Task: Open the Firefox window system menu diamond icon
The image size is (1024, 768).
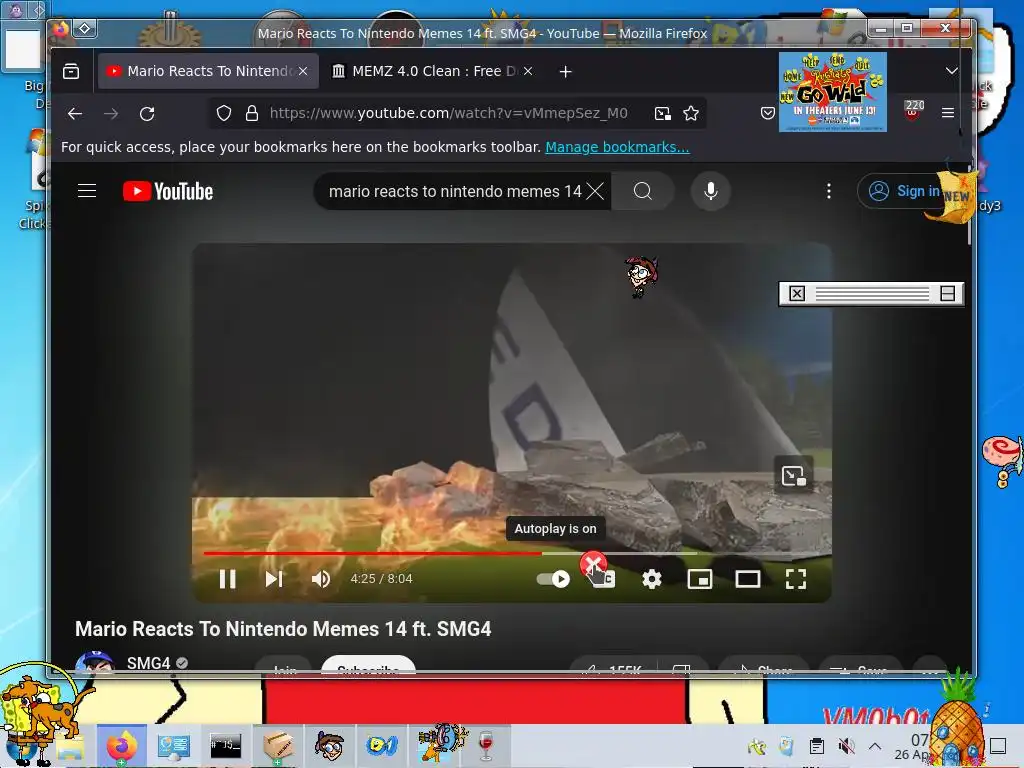Action: tap(85, 29)
